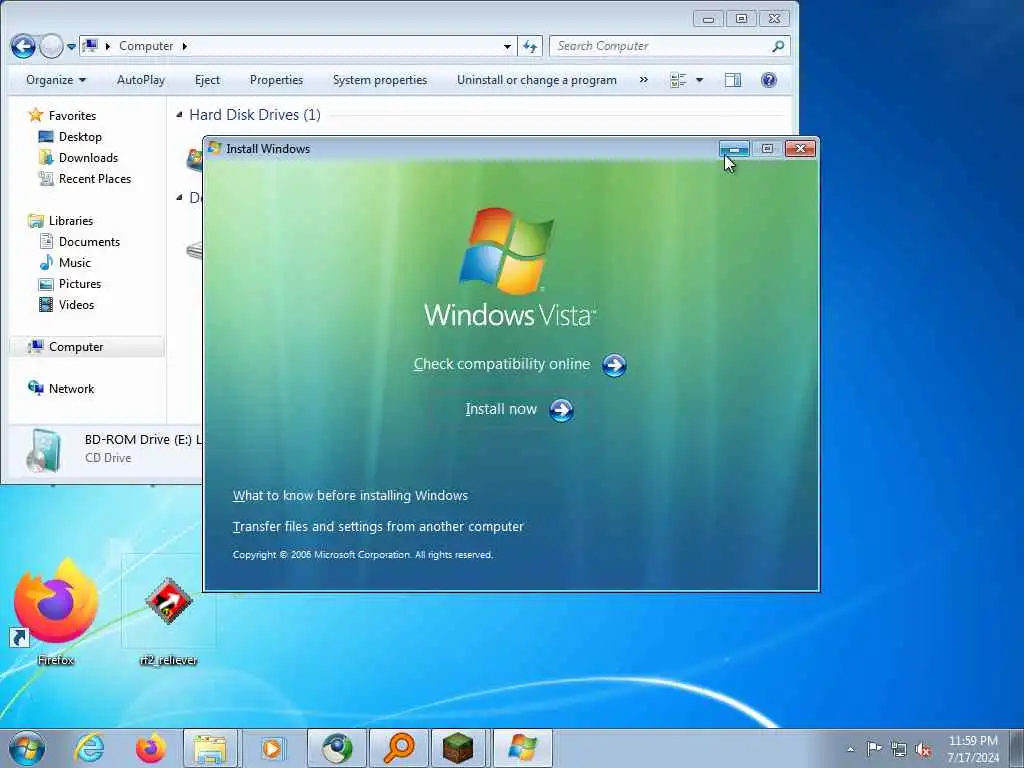Launch Internet Explorer from the taskbar
Screen dimensions: 1024x768
(89, 748)
